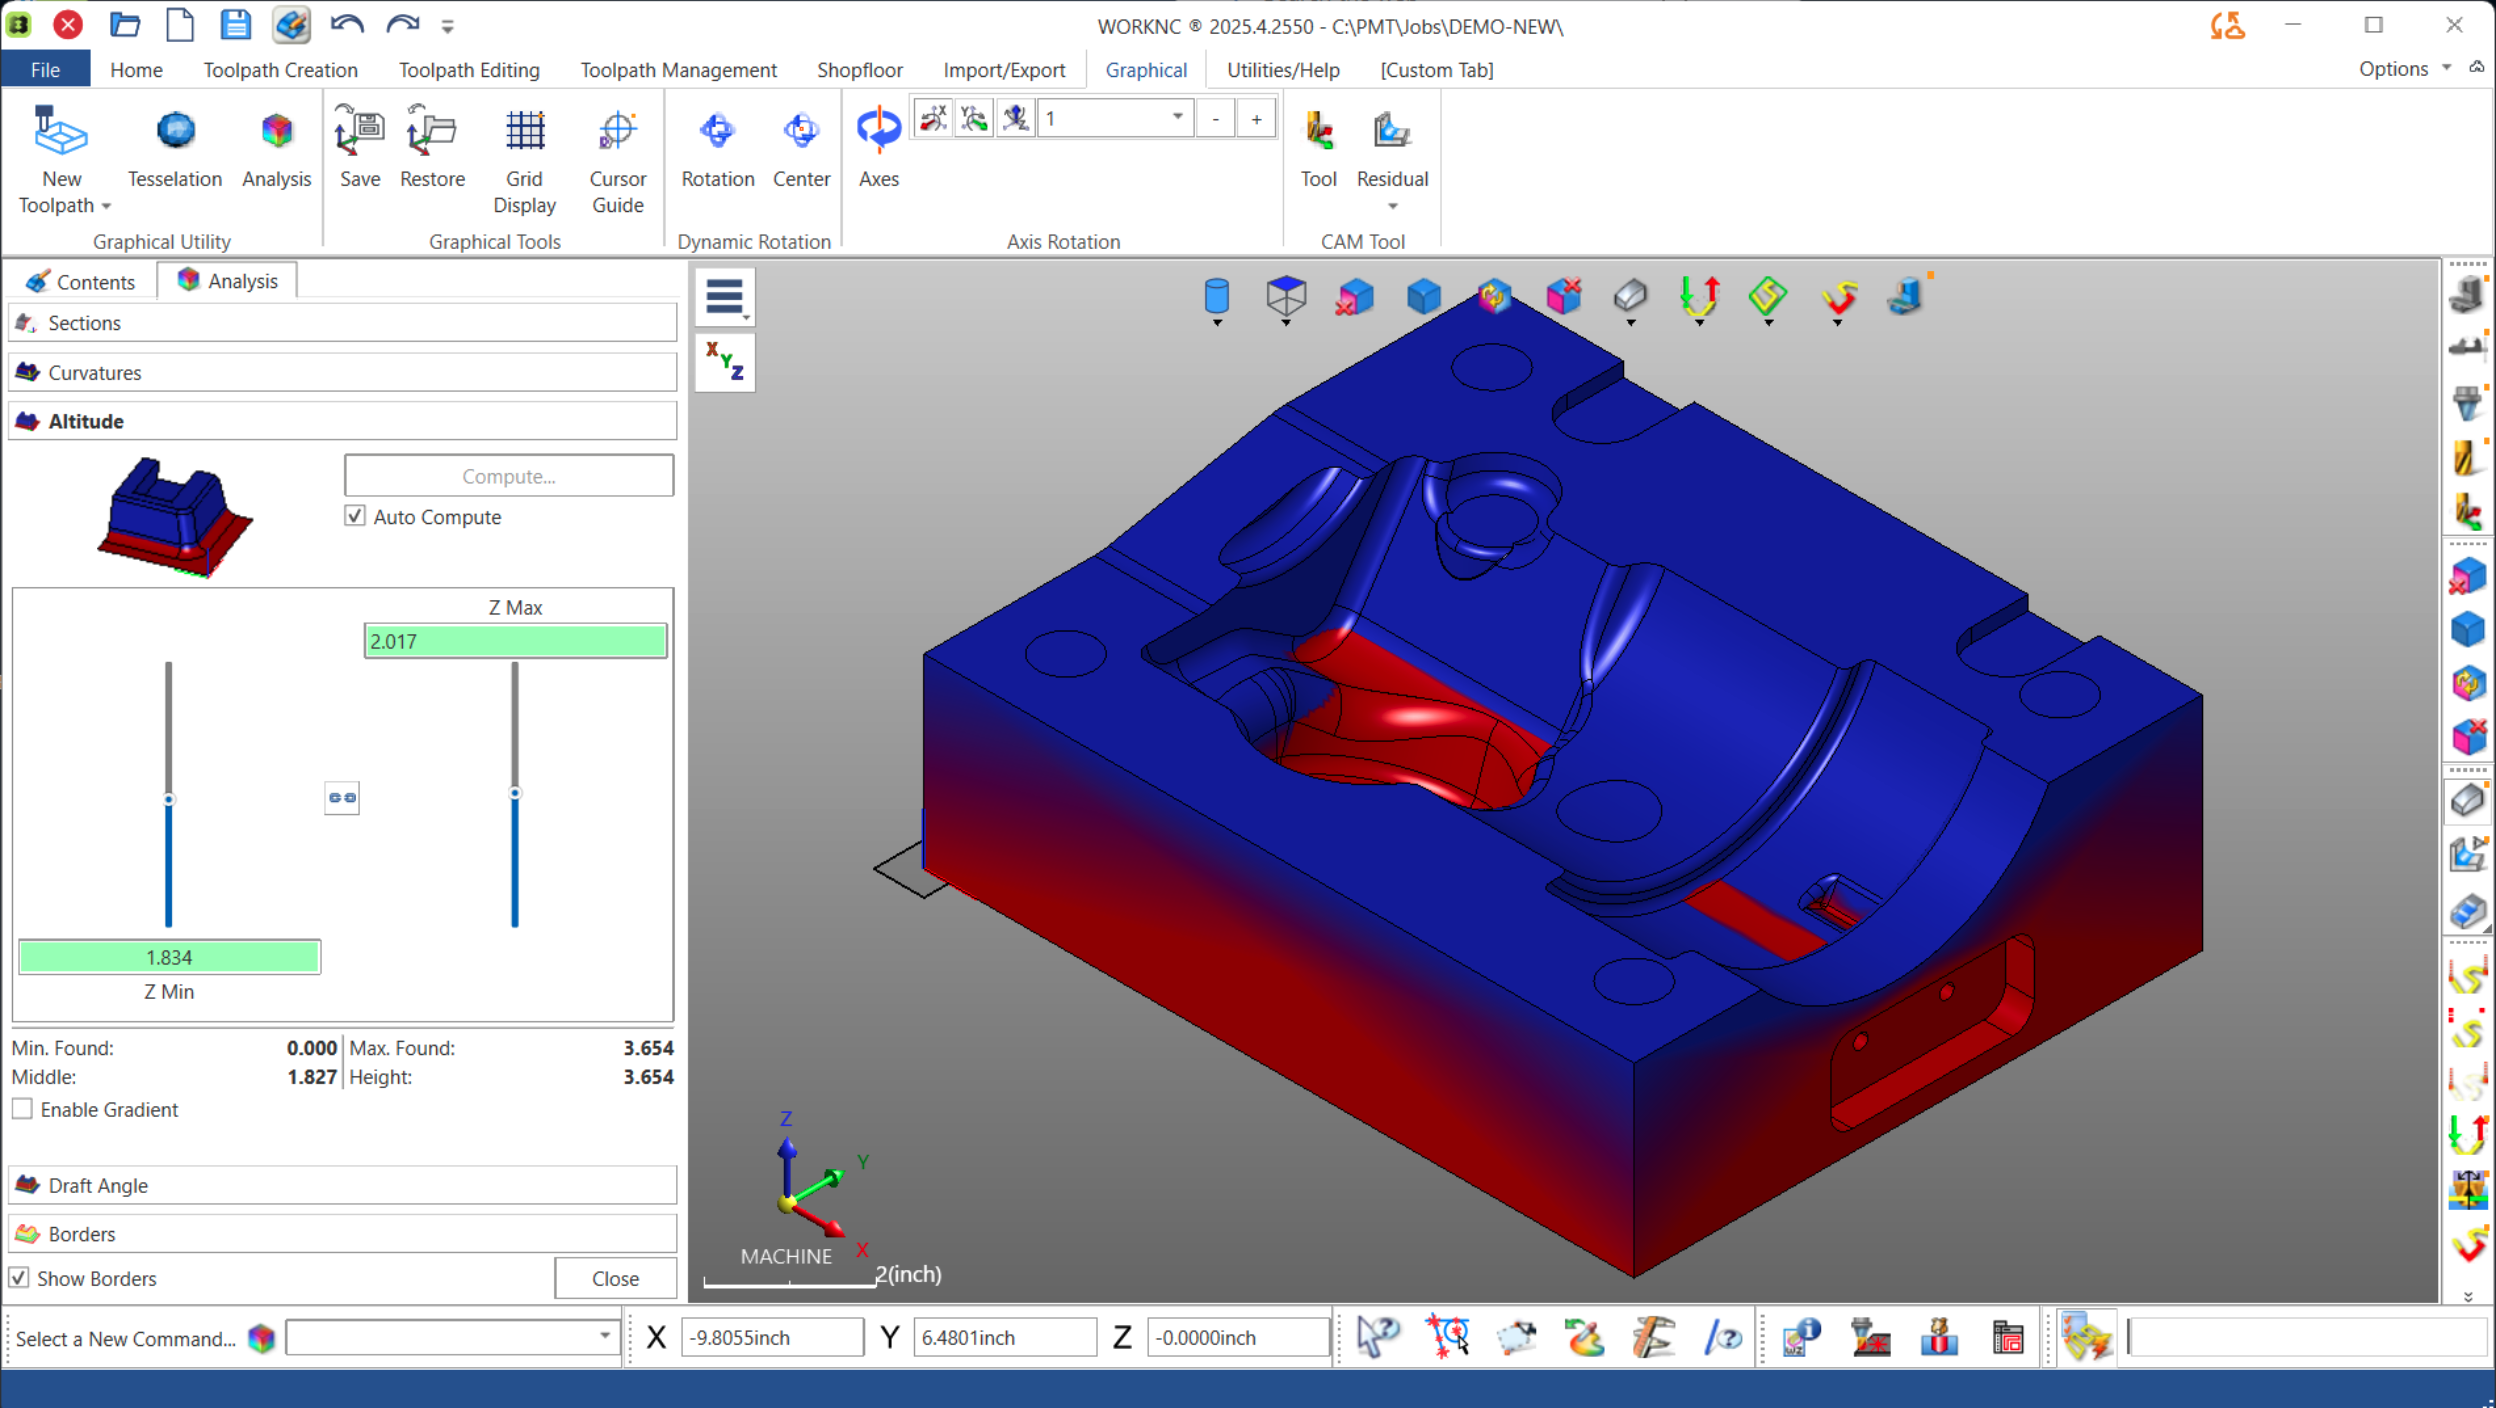Click the Z Max value field
2496x1408 pixels.
(515, 641)
